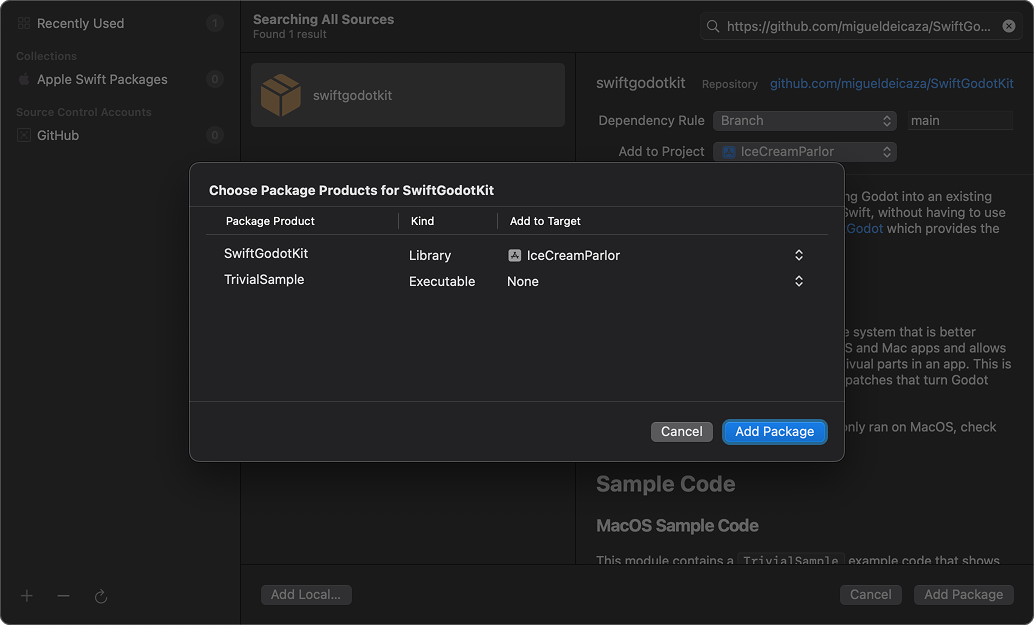
Task: Click the Apple Swift Packages count badge
Action: (x=214, y=80)
